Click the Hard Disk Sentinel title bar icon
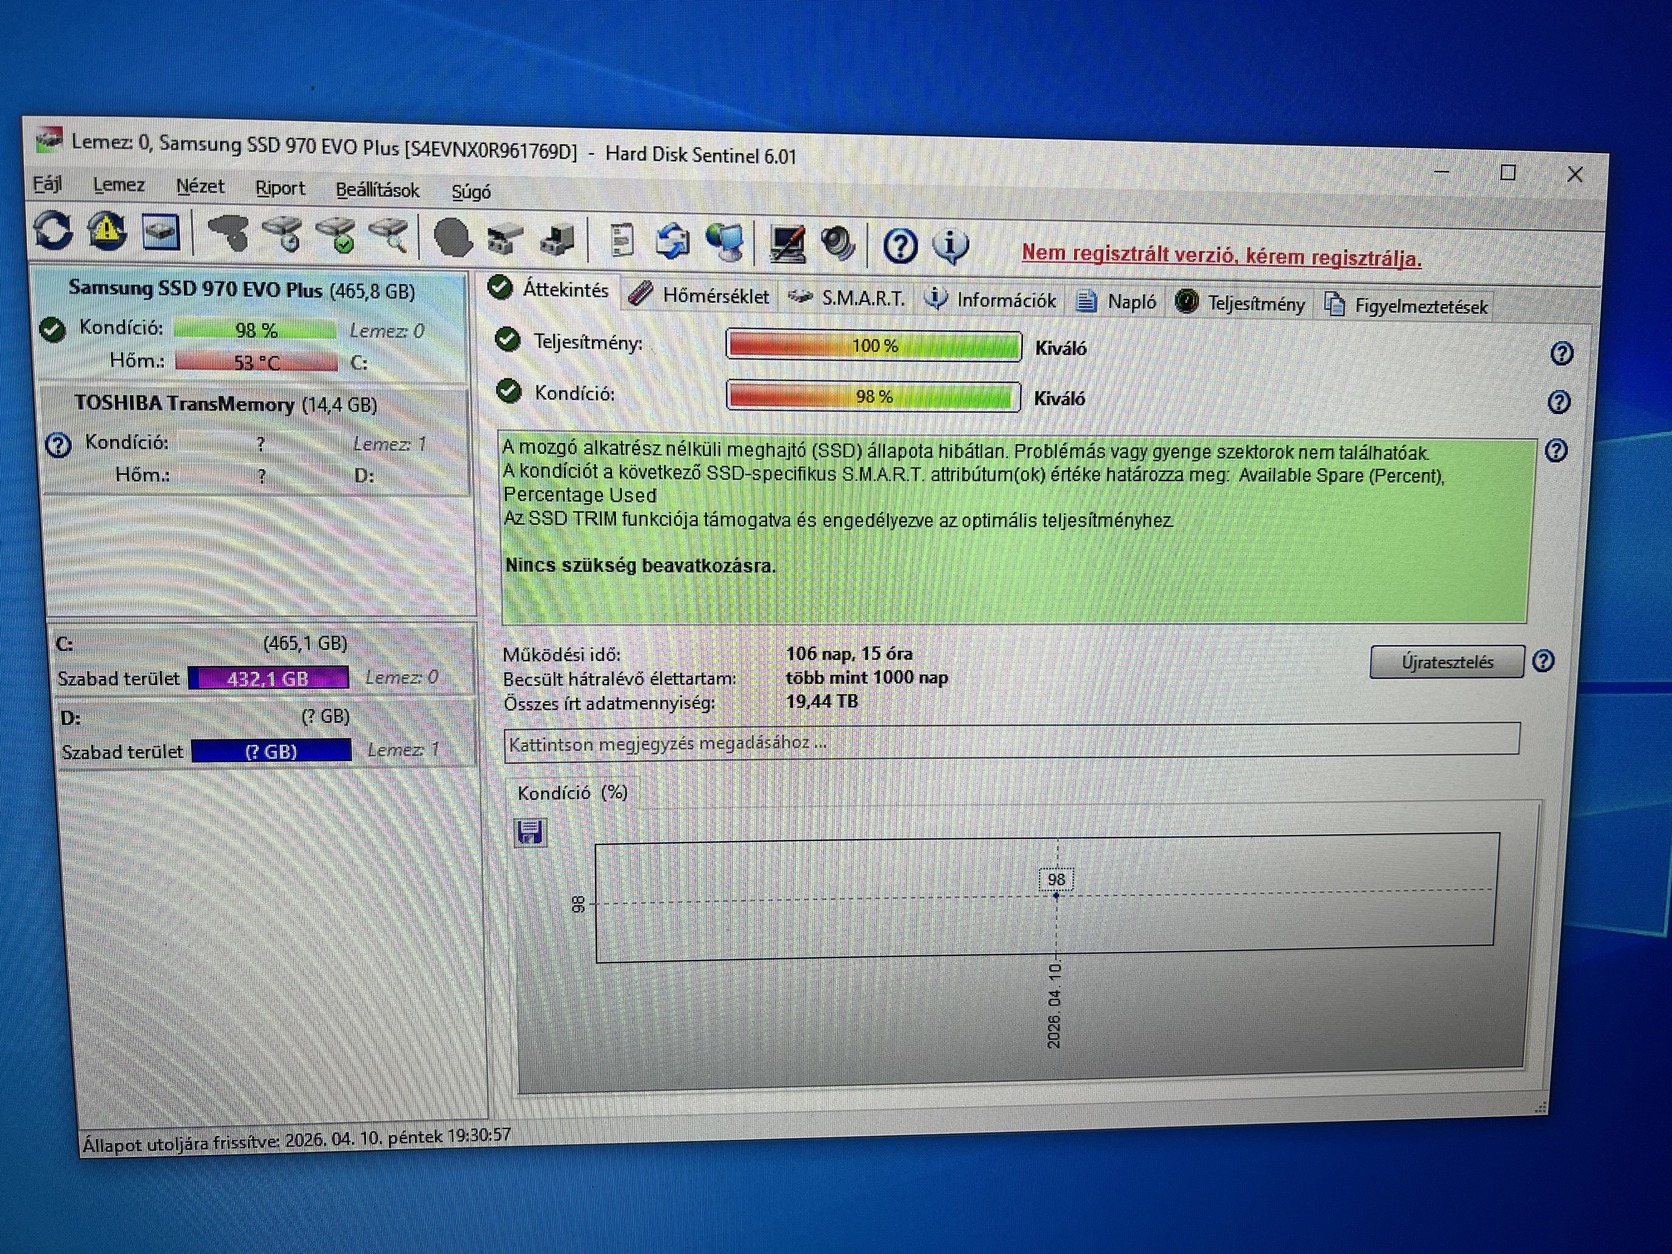The height and width of the screenshot is (1254, 1672). coord(48,139)
